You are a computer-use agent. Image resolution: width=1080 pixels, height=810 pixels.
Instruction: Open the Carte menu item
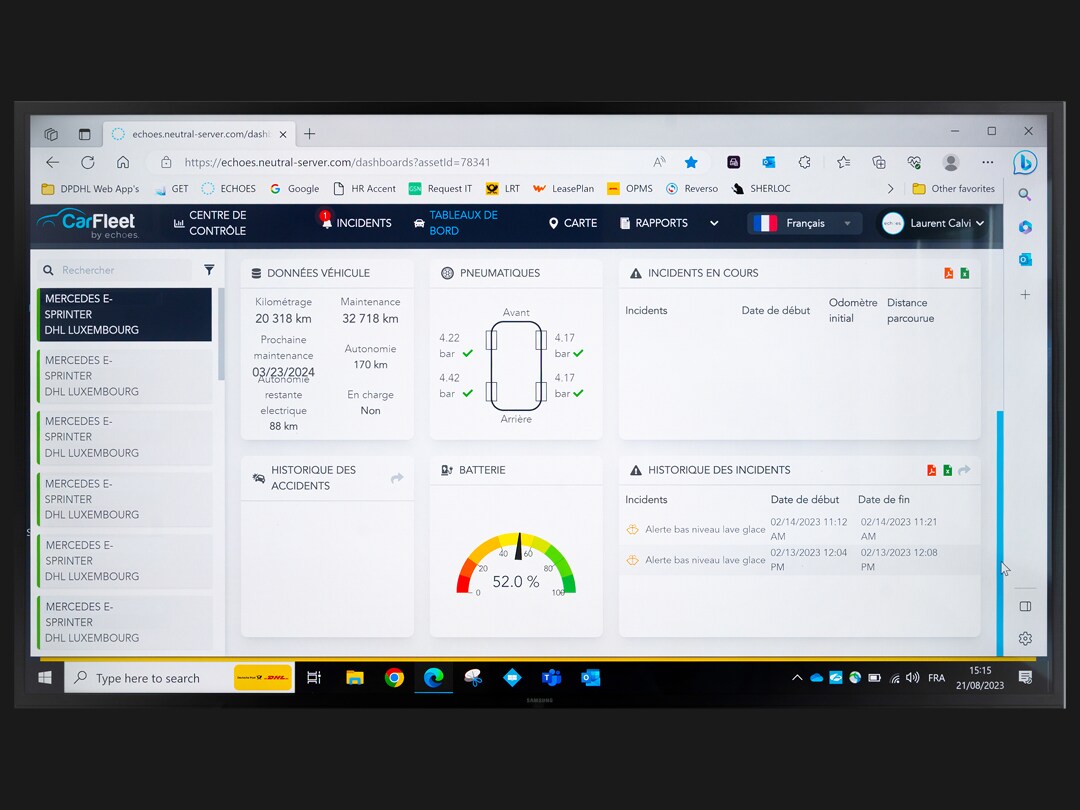click(x=573, y=223)
